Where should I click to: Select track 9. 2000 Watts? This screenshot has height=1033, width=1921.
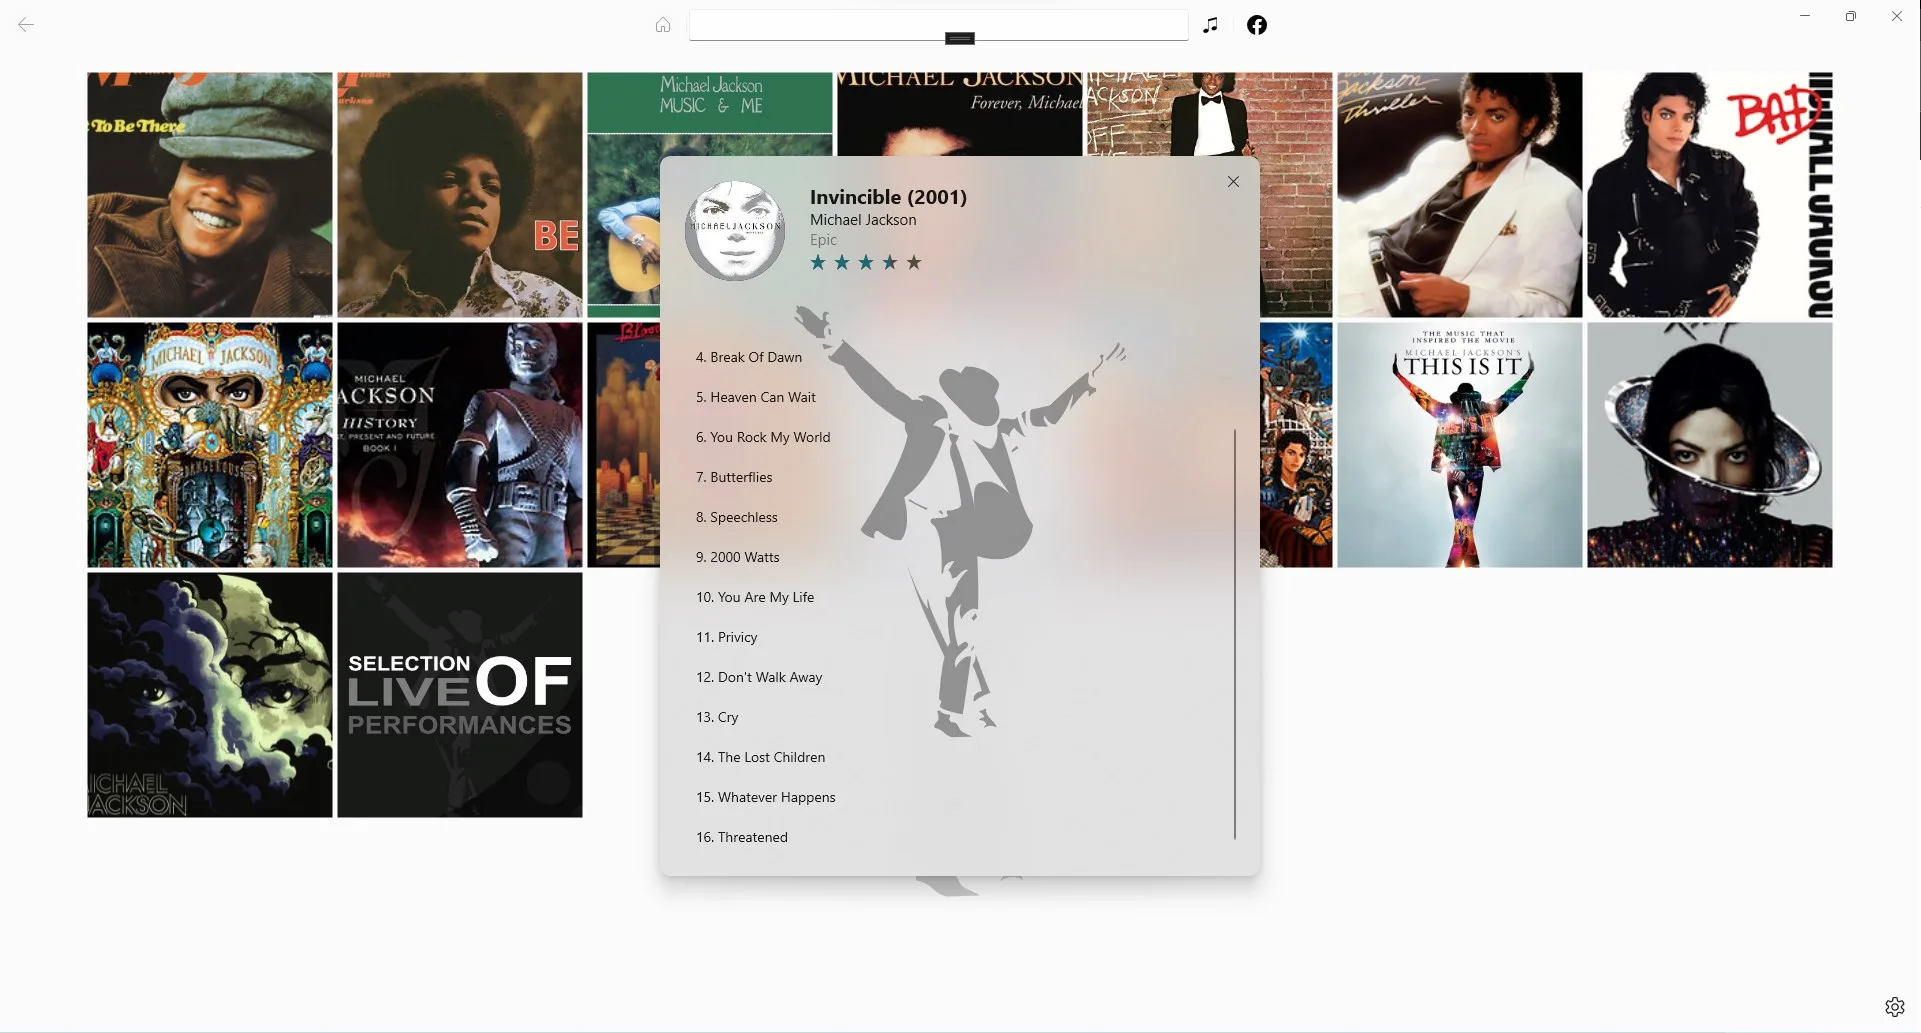pyautogui.click(x=738, y=557)
